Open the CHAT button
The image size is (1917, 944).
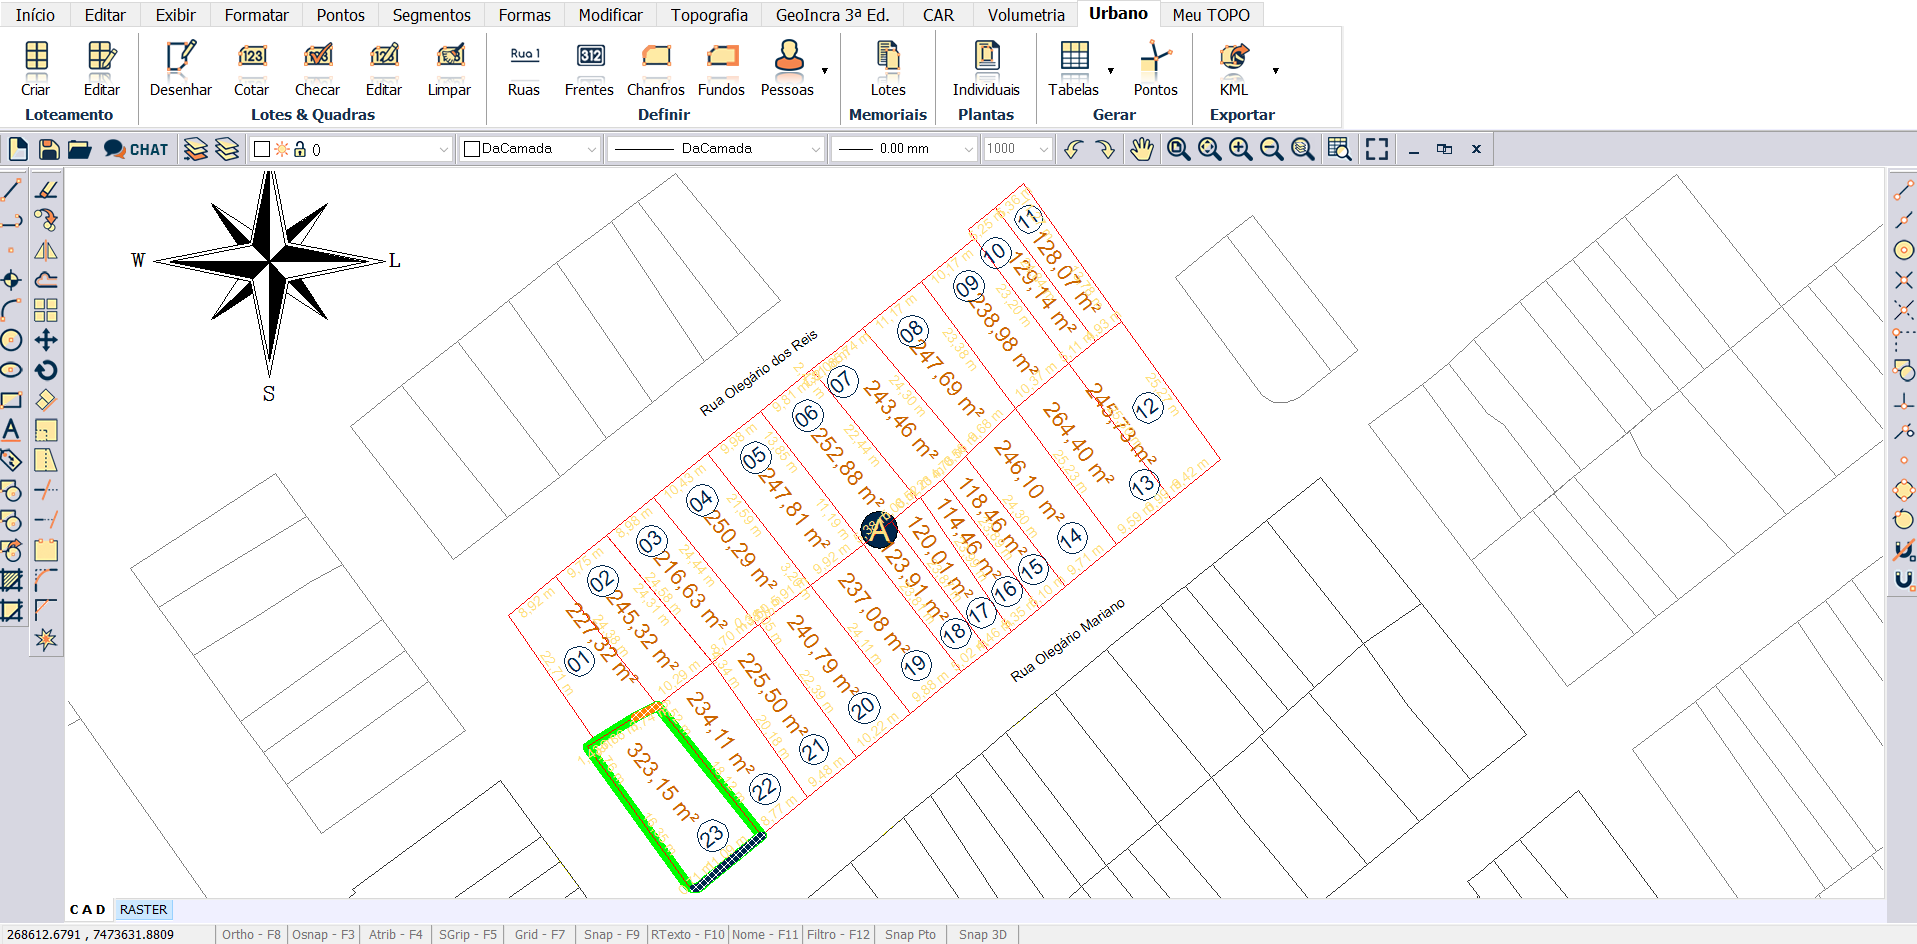click(136, 149)
